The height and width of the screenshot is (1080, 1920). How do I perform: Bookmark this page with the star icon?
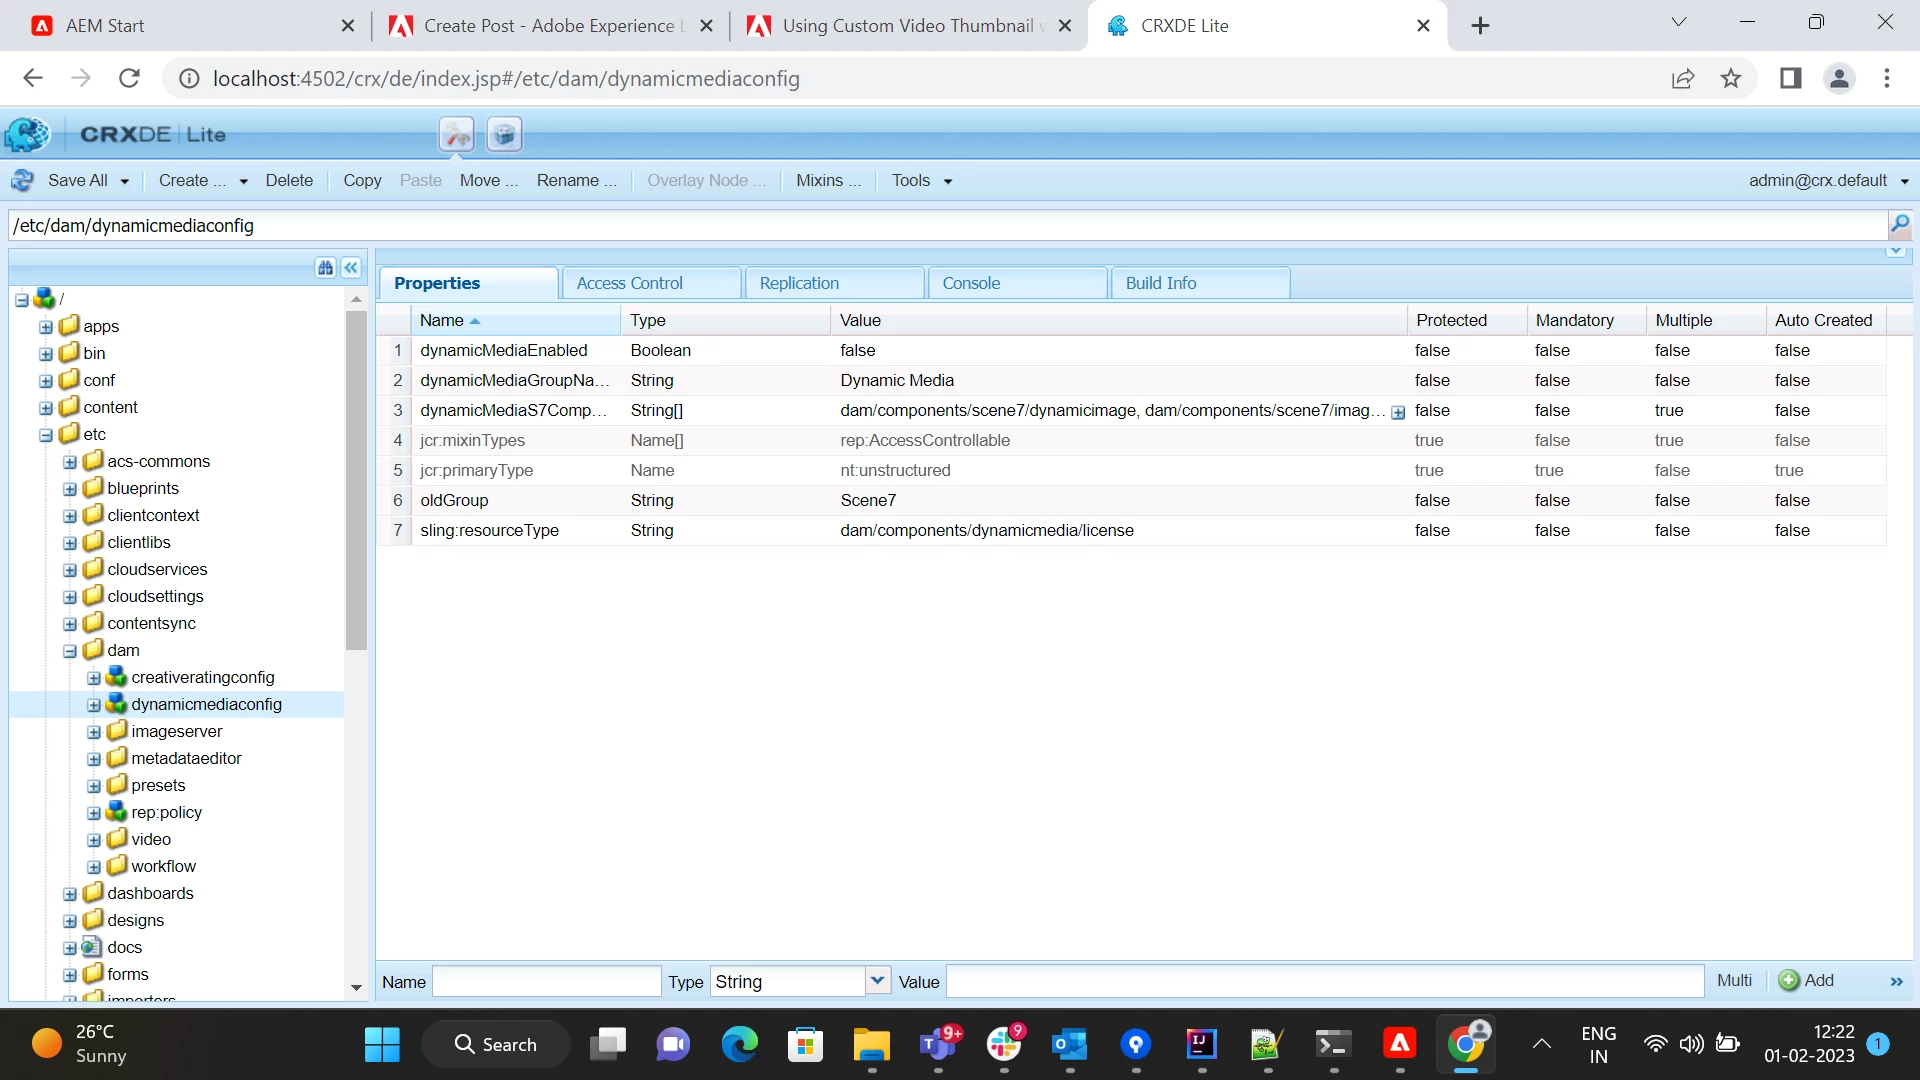[x=1731, y=79]
